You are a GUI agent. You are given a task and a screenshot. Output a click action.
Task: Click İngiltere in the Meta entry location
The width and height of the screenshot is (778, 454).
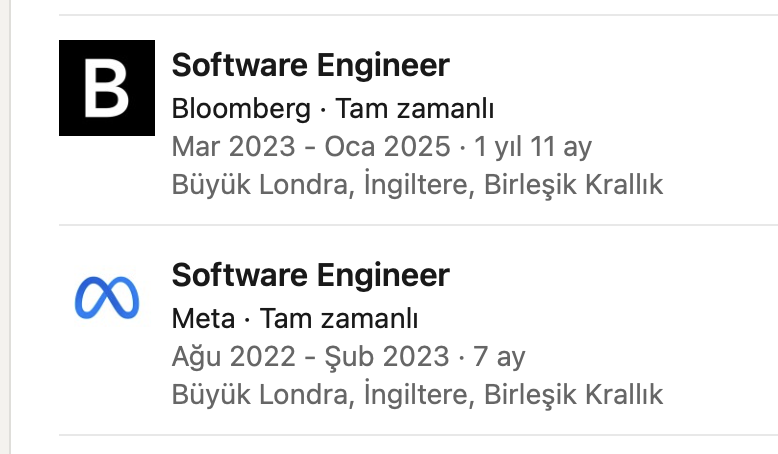[416, 394]
